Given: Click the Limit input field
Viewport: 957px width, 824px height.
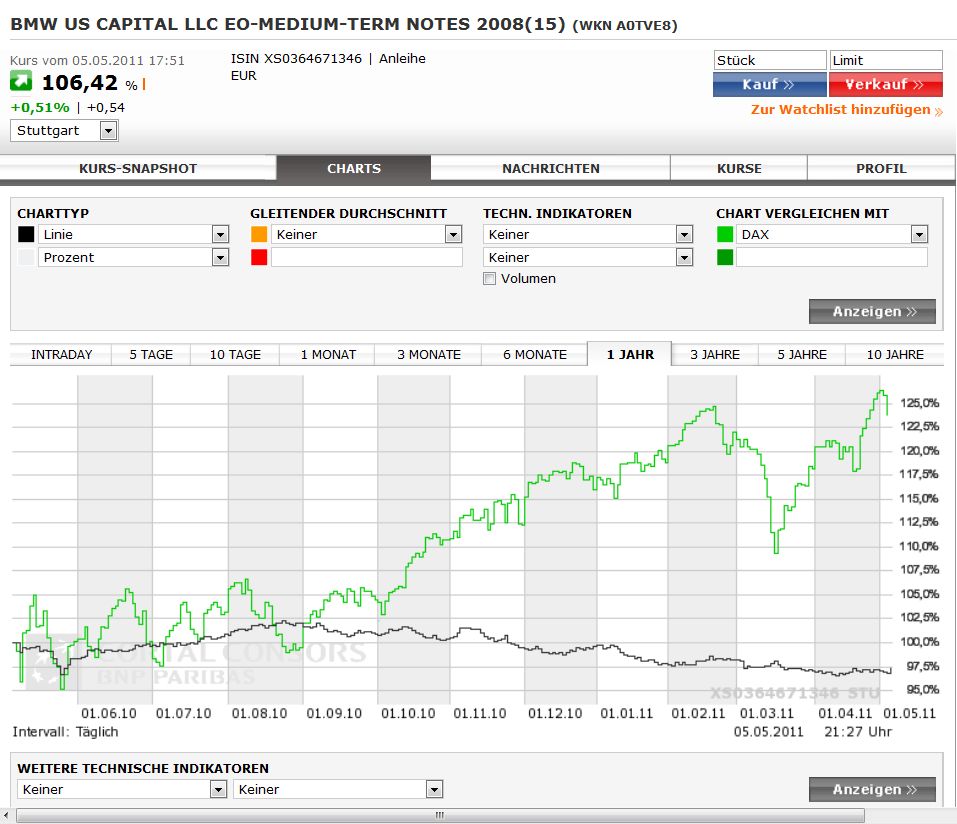Looking at the screenshot, I should (886, 60).
